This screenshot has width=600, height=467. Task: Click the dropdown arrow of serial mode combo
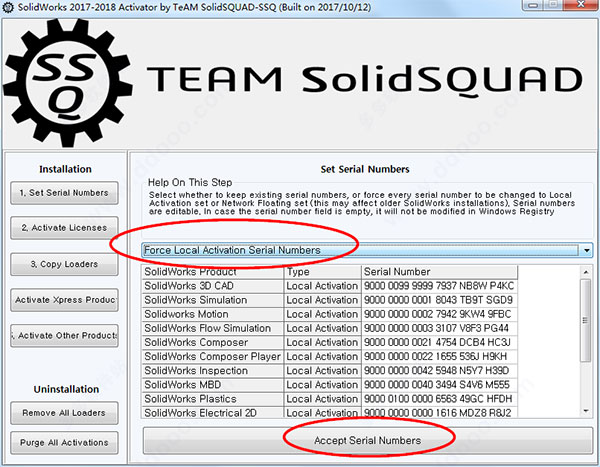pos(587,250)
